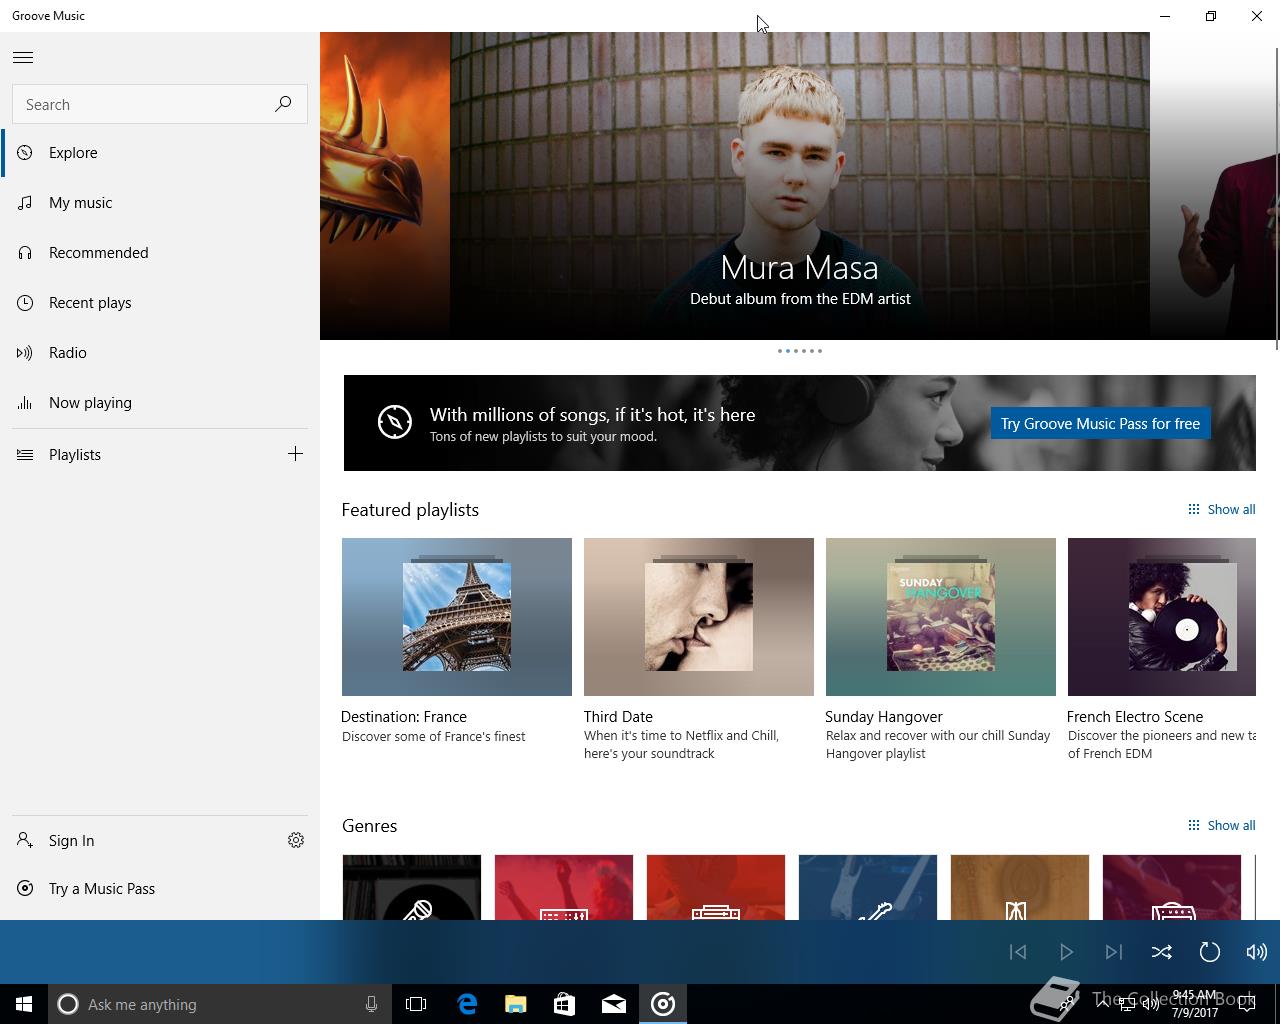
Task: Open the Third Date playlist thumbnail
Action: (x=699, y=617)
